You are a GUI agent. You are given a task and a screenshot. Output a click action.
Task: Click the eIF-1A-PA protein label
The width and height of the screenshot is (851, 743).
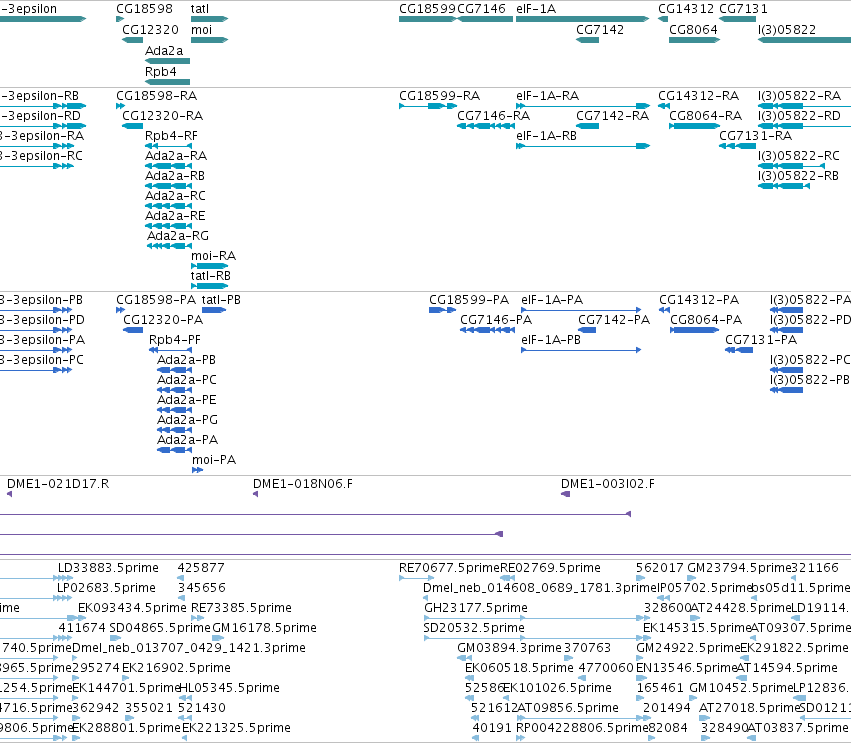[552, 300]
